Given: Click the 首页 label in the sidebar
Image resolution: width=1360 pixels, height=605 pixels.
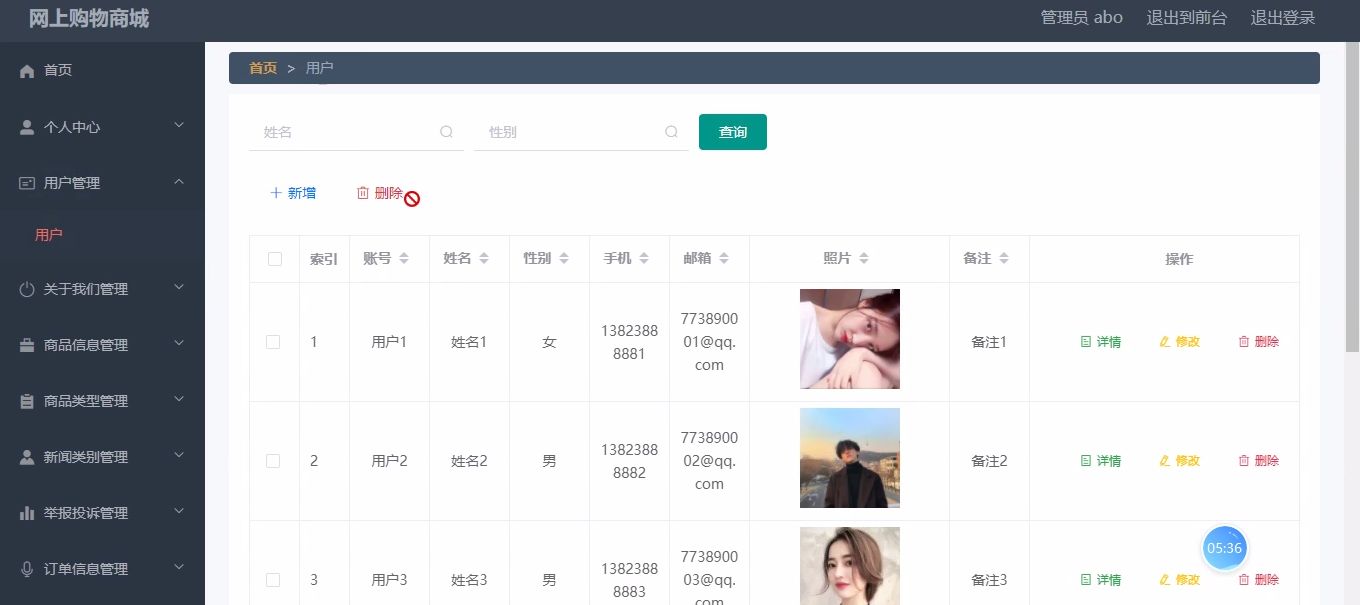Looking at the screenshot, I should coord(58,71).
